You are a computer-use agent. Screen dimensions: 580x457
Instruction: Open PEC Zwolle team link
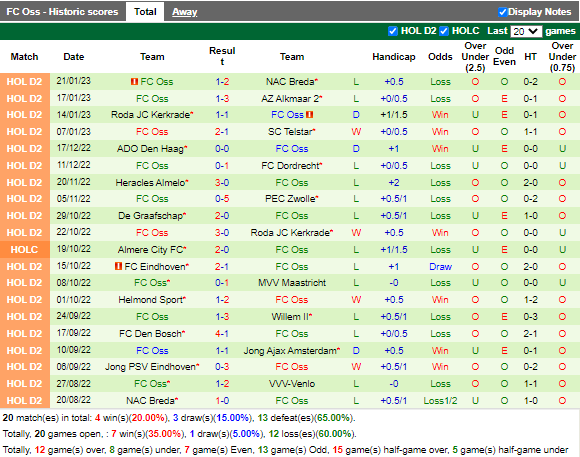(290, 199)
